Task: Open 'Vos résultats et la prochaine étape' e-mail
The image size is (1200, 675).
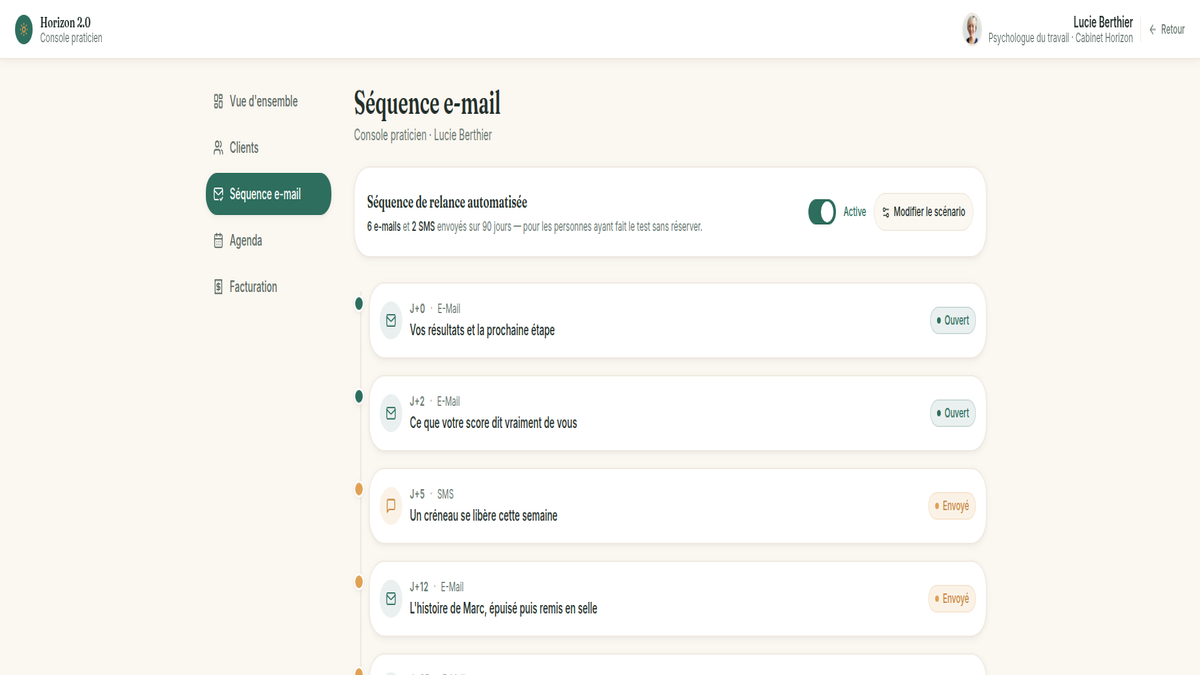Action: (678, 320)
